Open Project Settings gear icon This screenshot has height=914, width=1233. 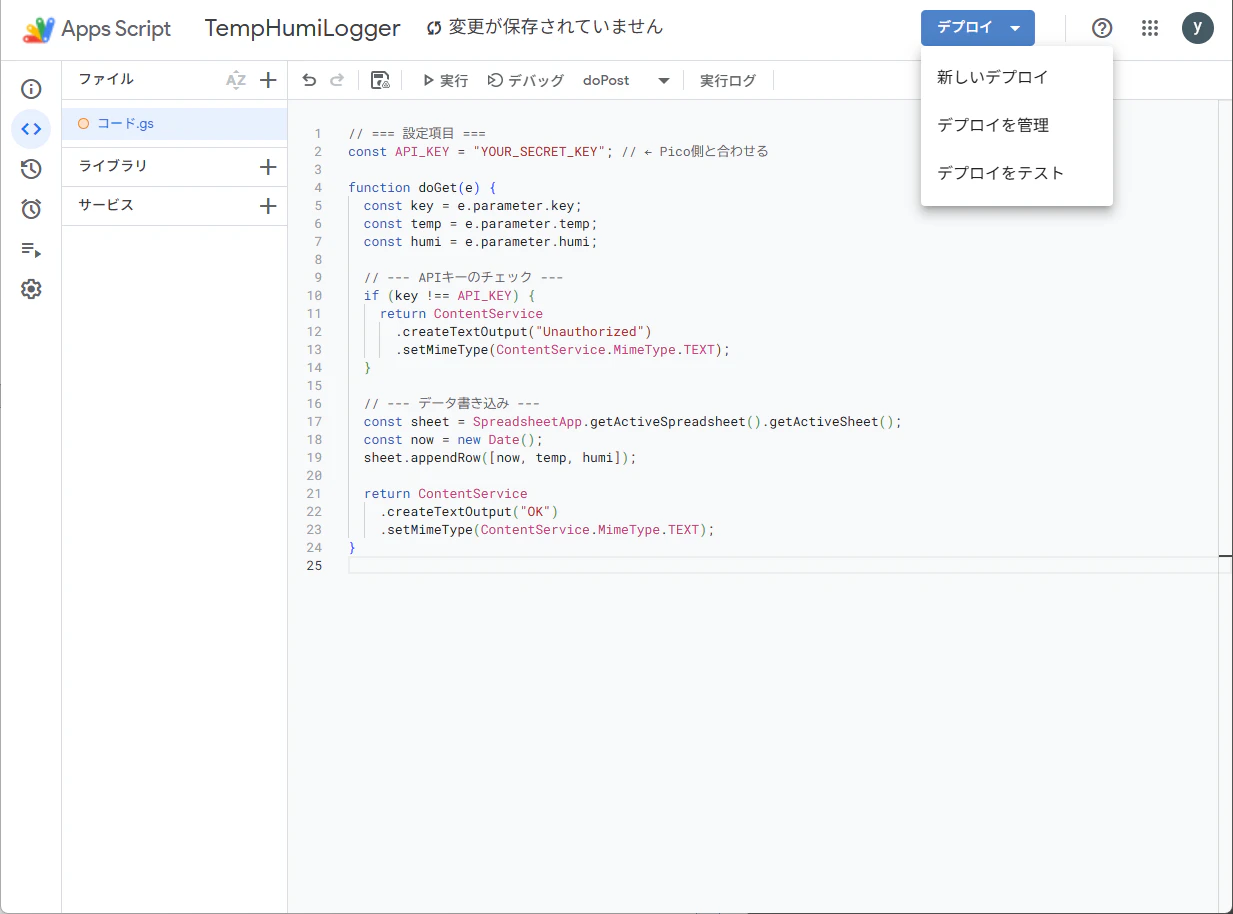31,289
